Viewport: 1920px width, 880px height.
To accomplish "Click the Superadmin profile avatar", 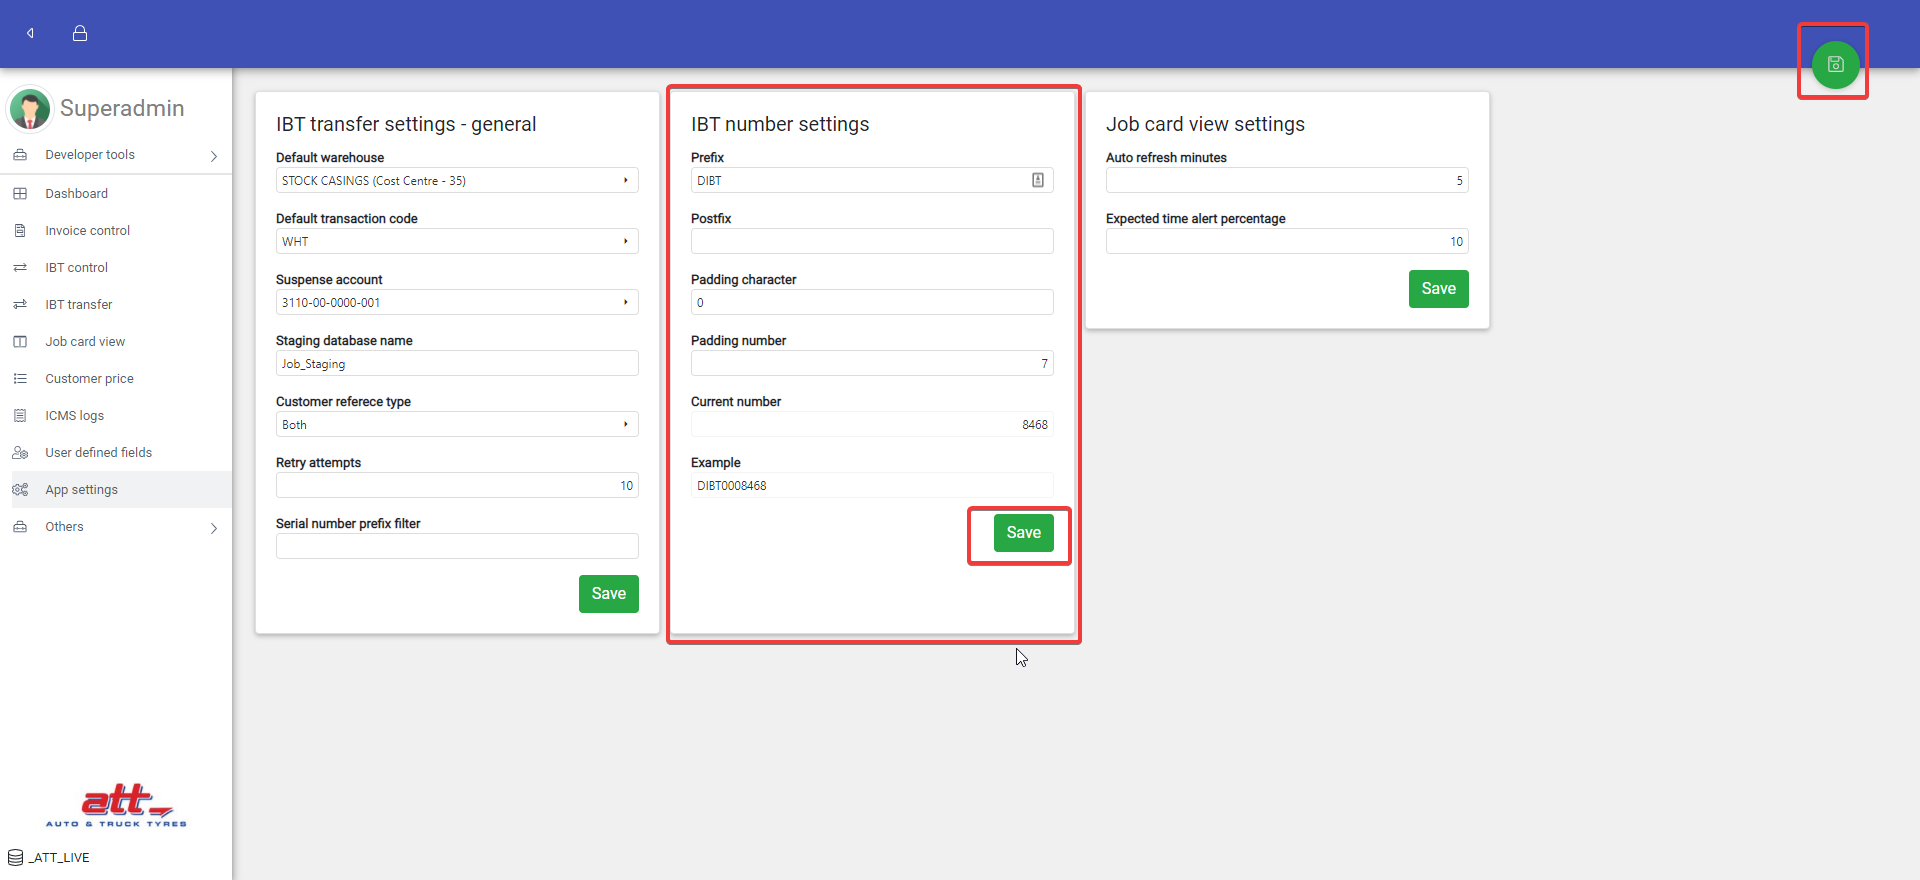I will (30, 109).
